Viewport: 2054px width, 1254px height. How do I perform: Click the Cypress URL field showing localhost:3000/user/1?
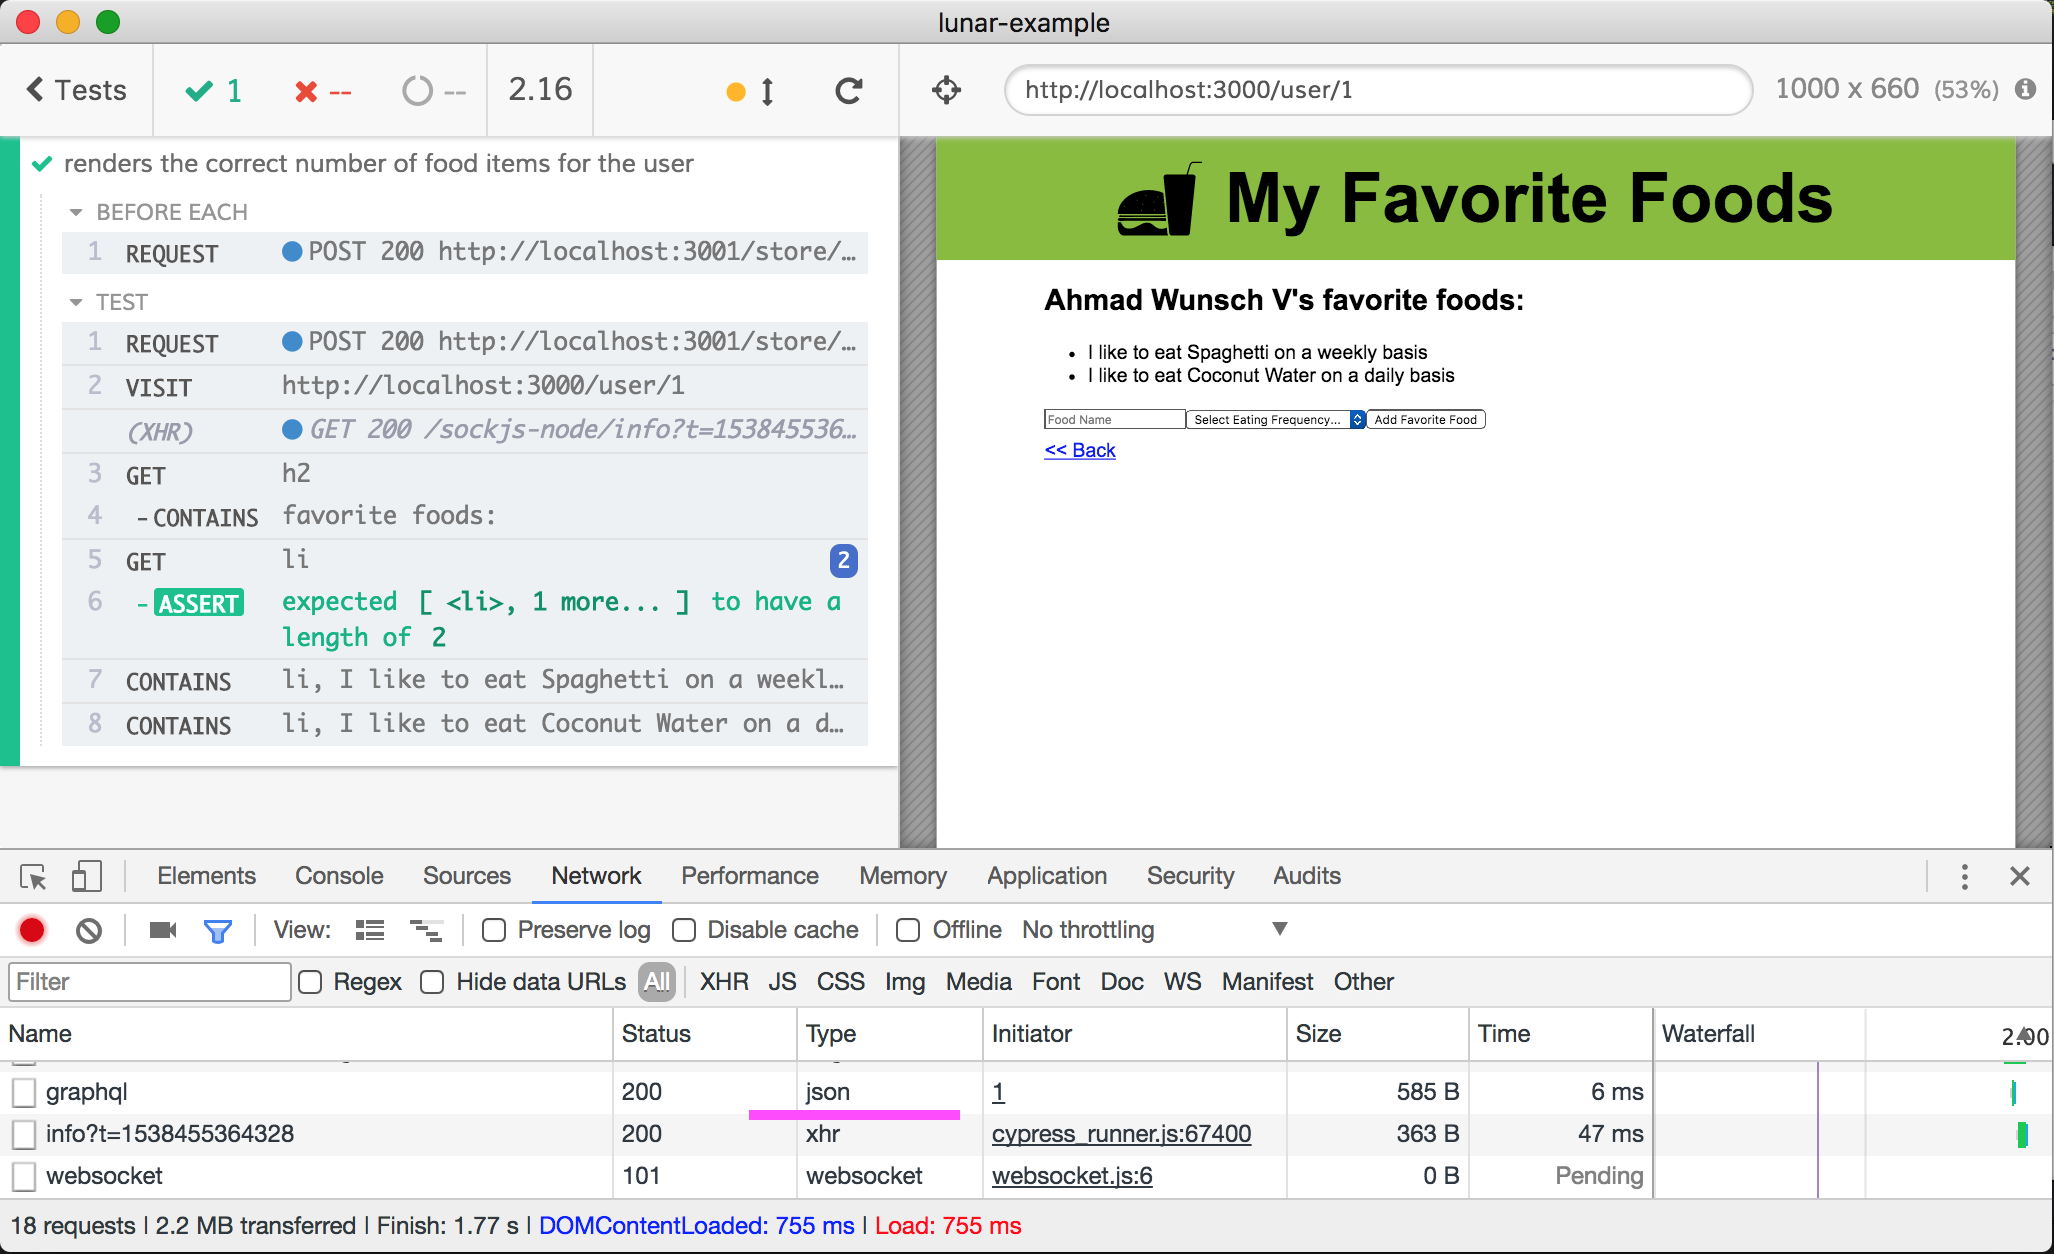[1378, 90]
